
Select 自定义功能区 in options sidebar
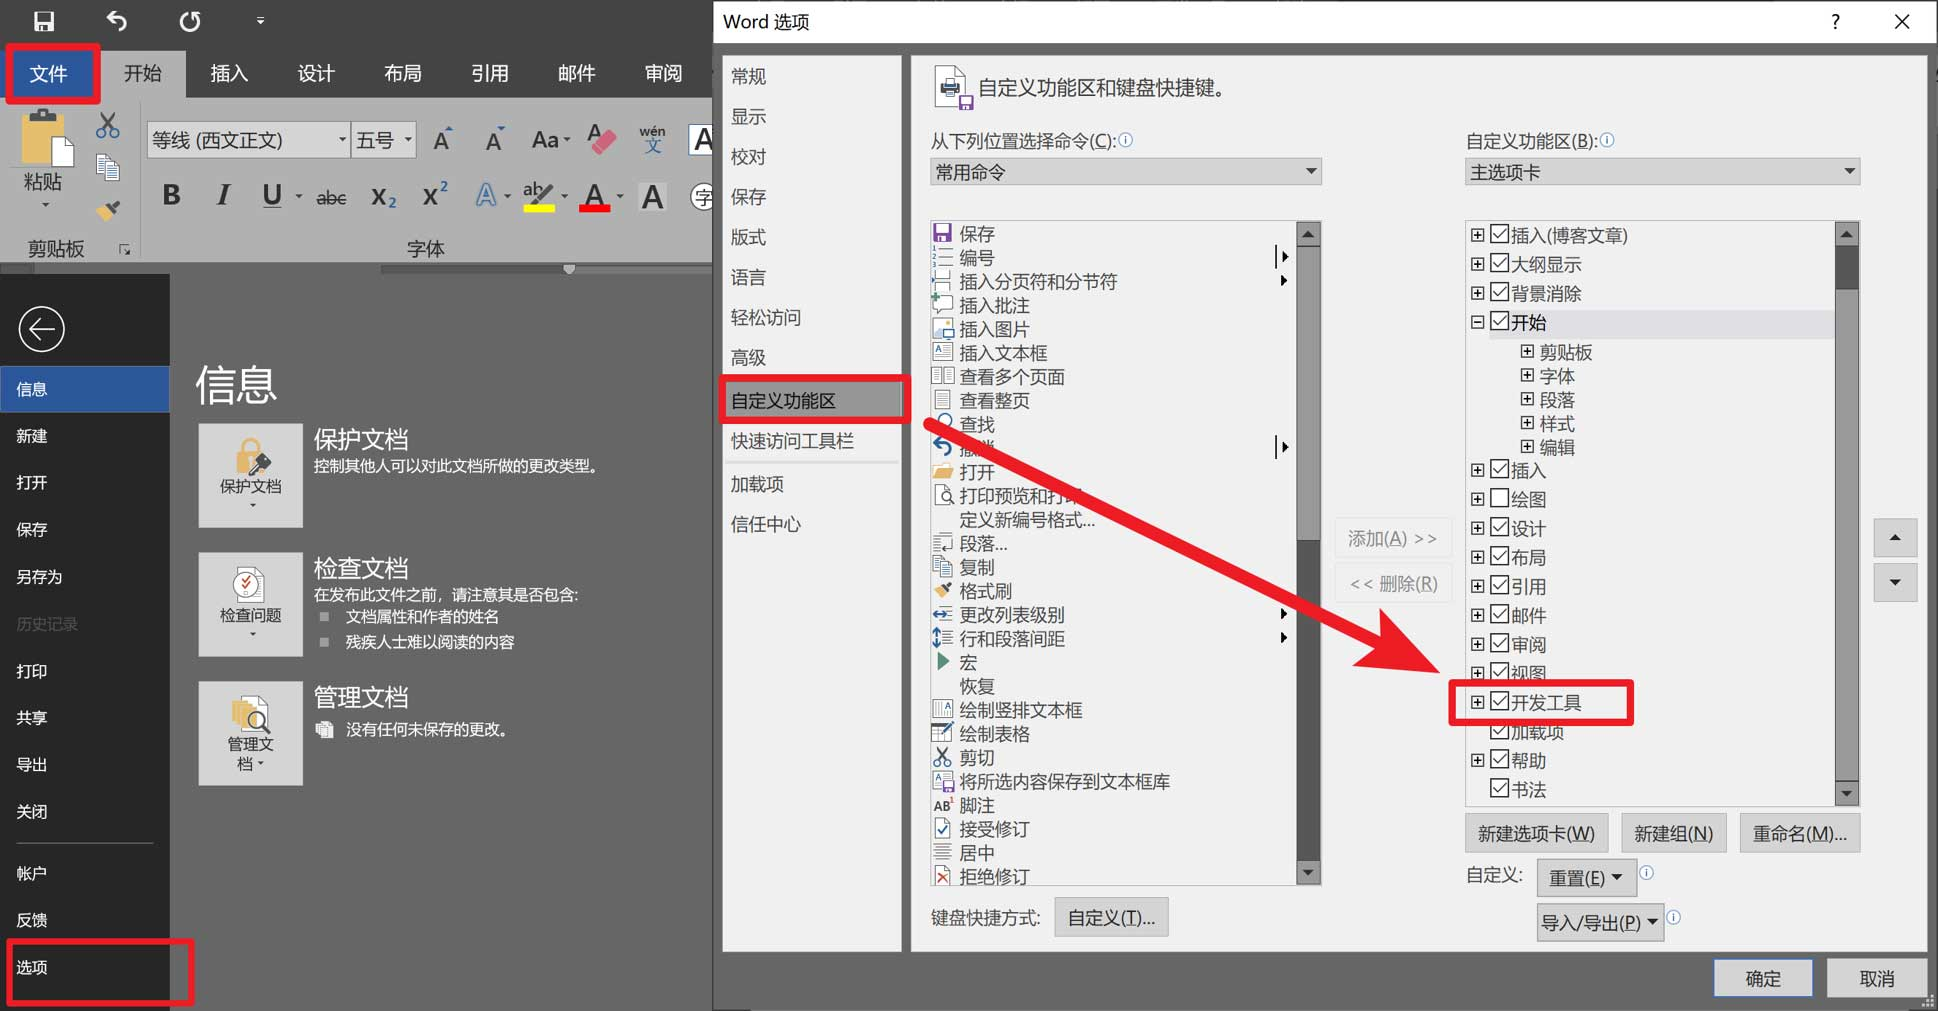click(x=811, y=401)
